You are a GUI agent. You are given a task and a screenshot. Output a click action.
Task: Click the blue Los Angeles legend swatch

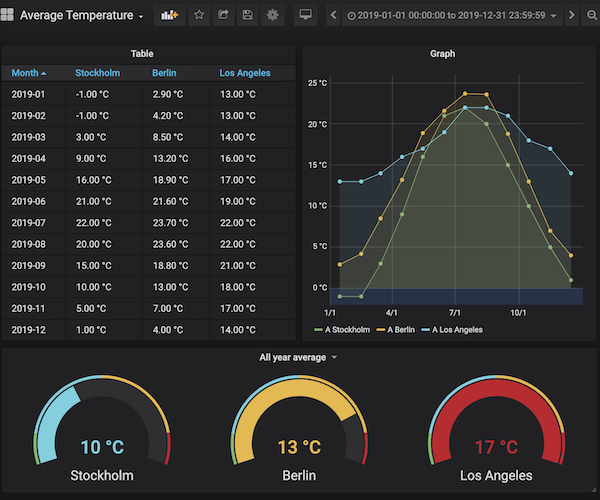tap(426, 330)
